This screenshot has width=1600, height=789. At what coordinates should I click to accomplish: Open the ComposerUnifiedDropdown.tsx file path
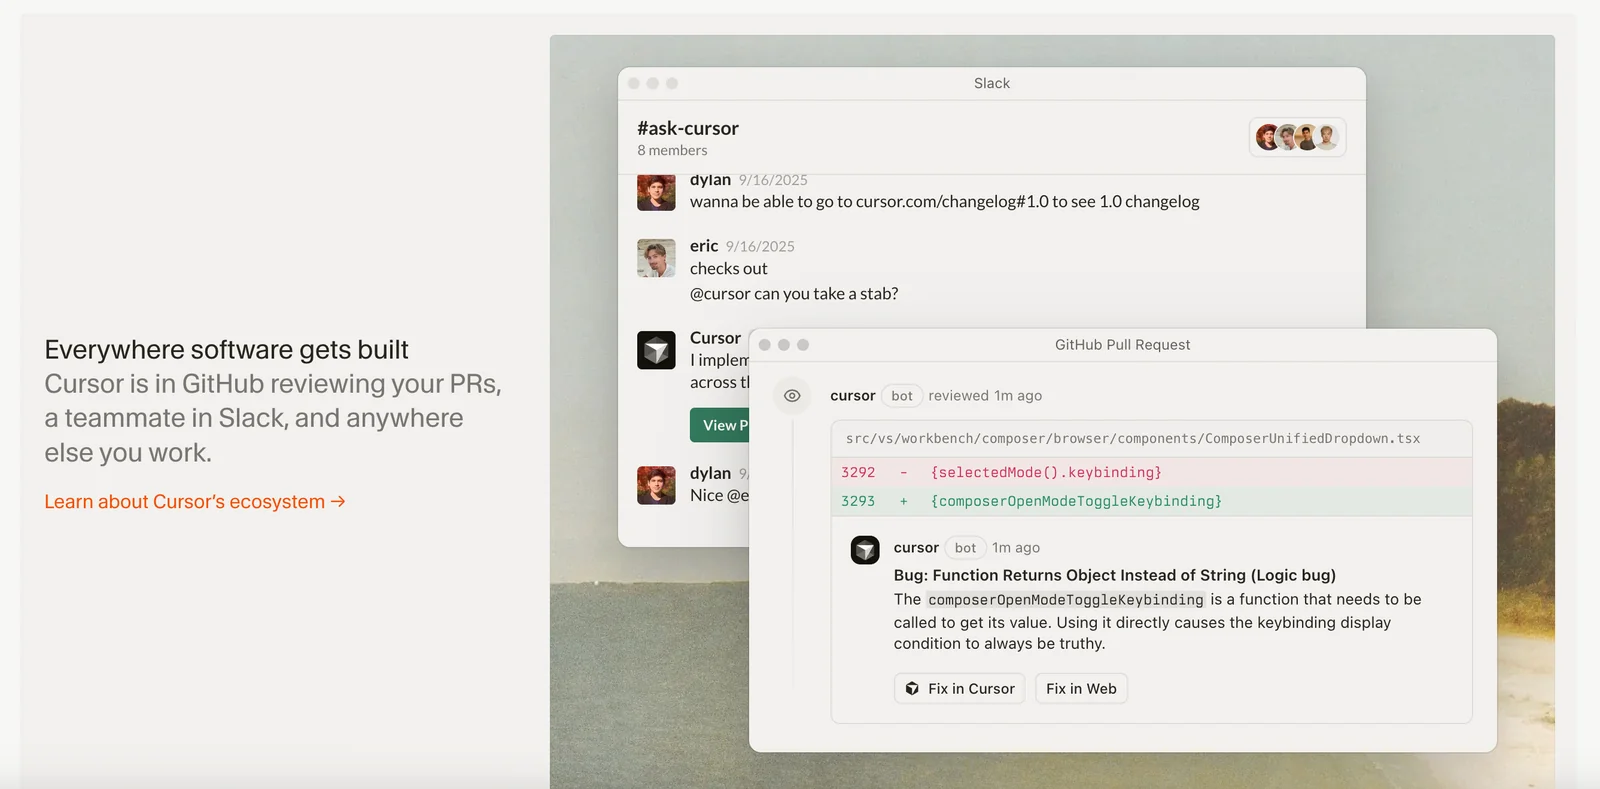(x=1132, y=439)
